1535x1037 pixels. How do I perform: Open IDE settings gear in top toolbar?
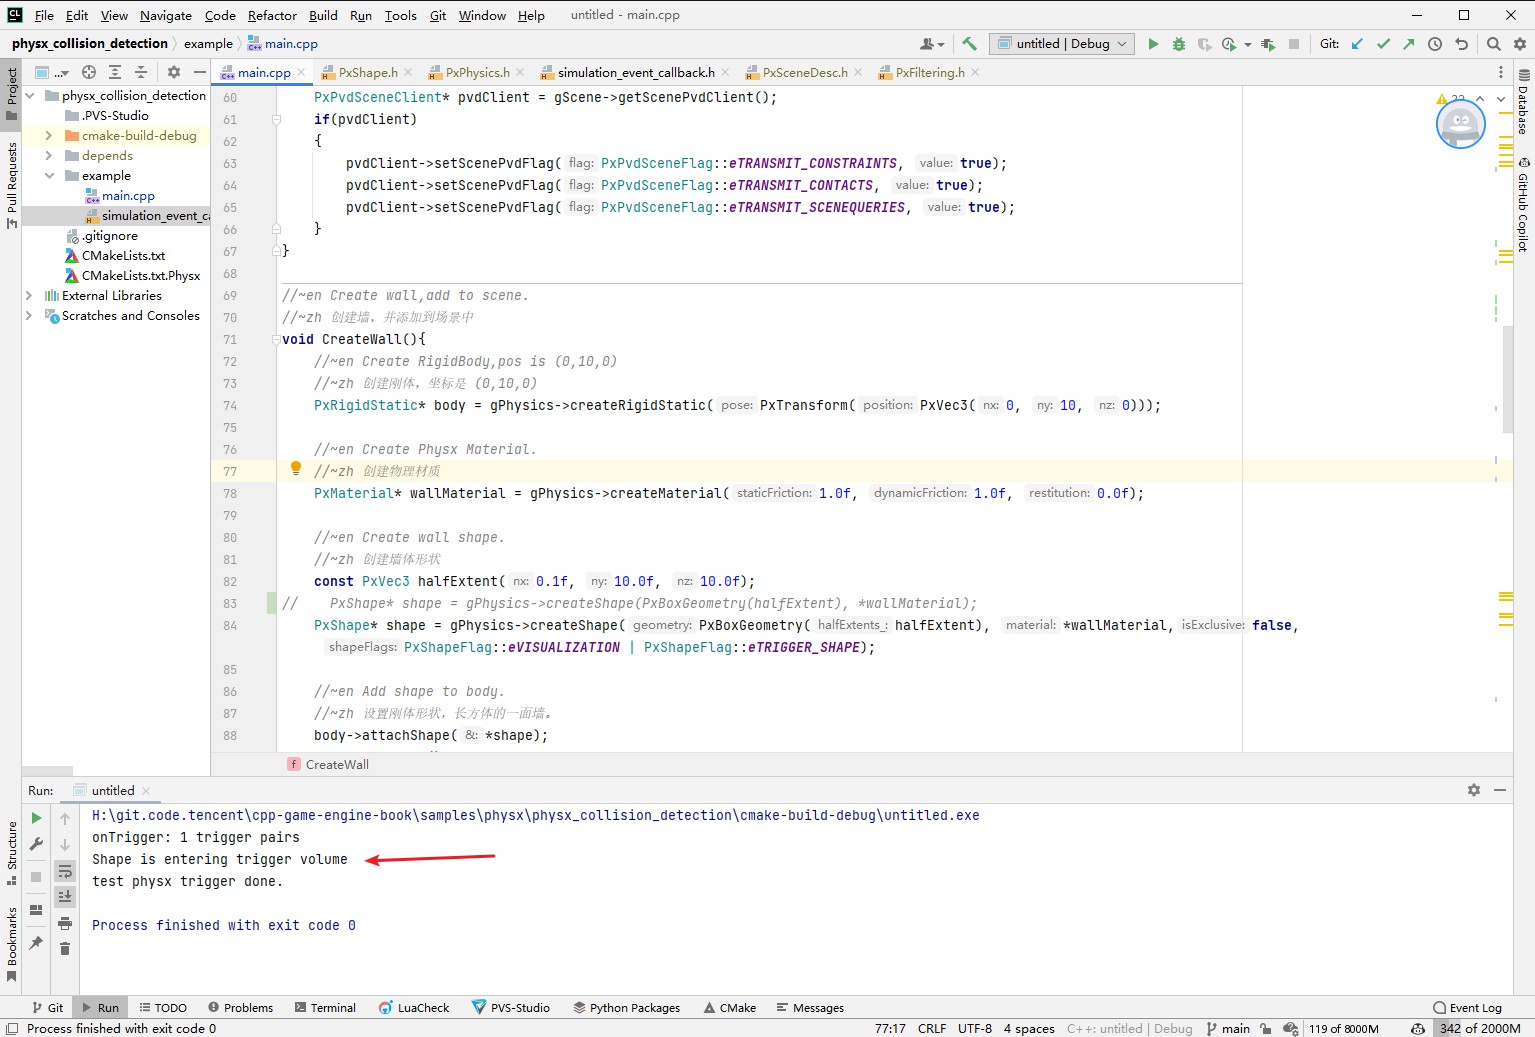click(1519, 44)
